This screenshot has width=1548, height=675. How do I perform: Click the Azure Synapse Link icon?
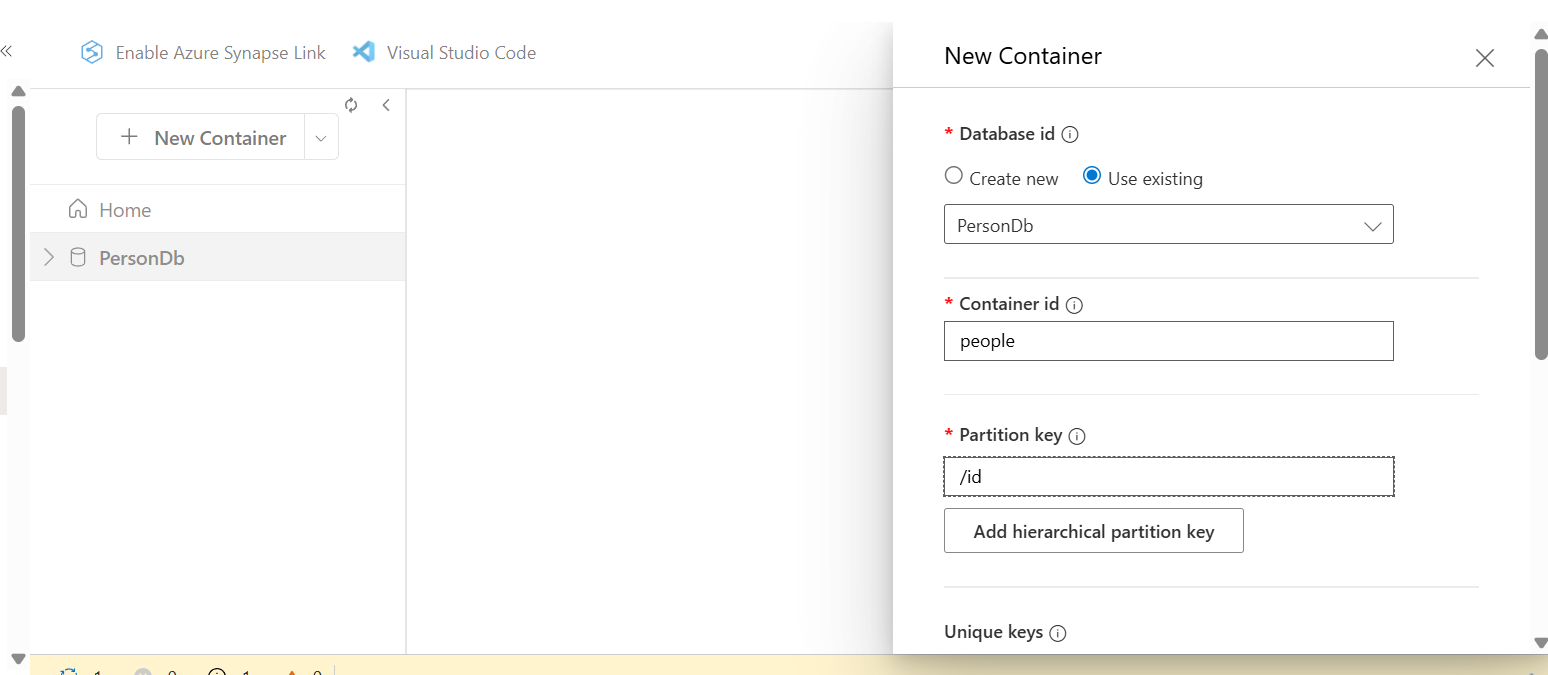[92, 53]
